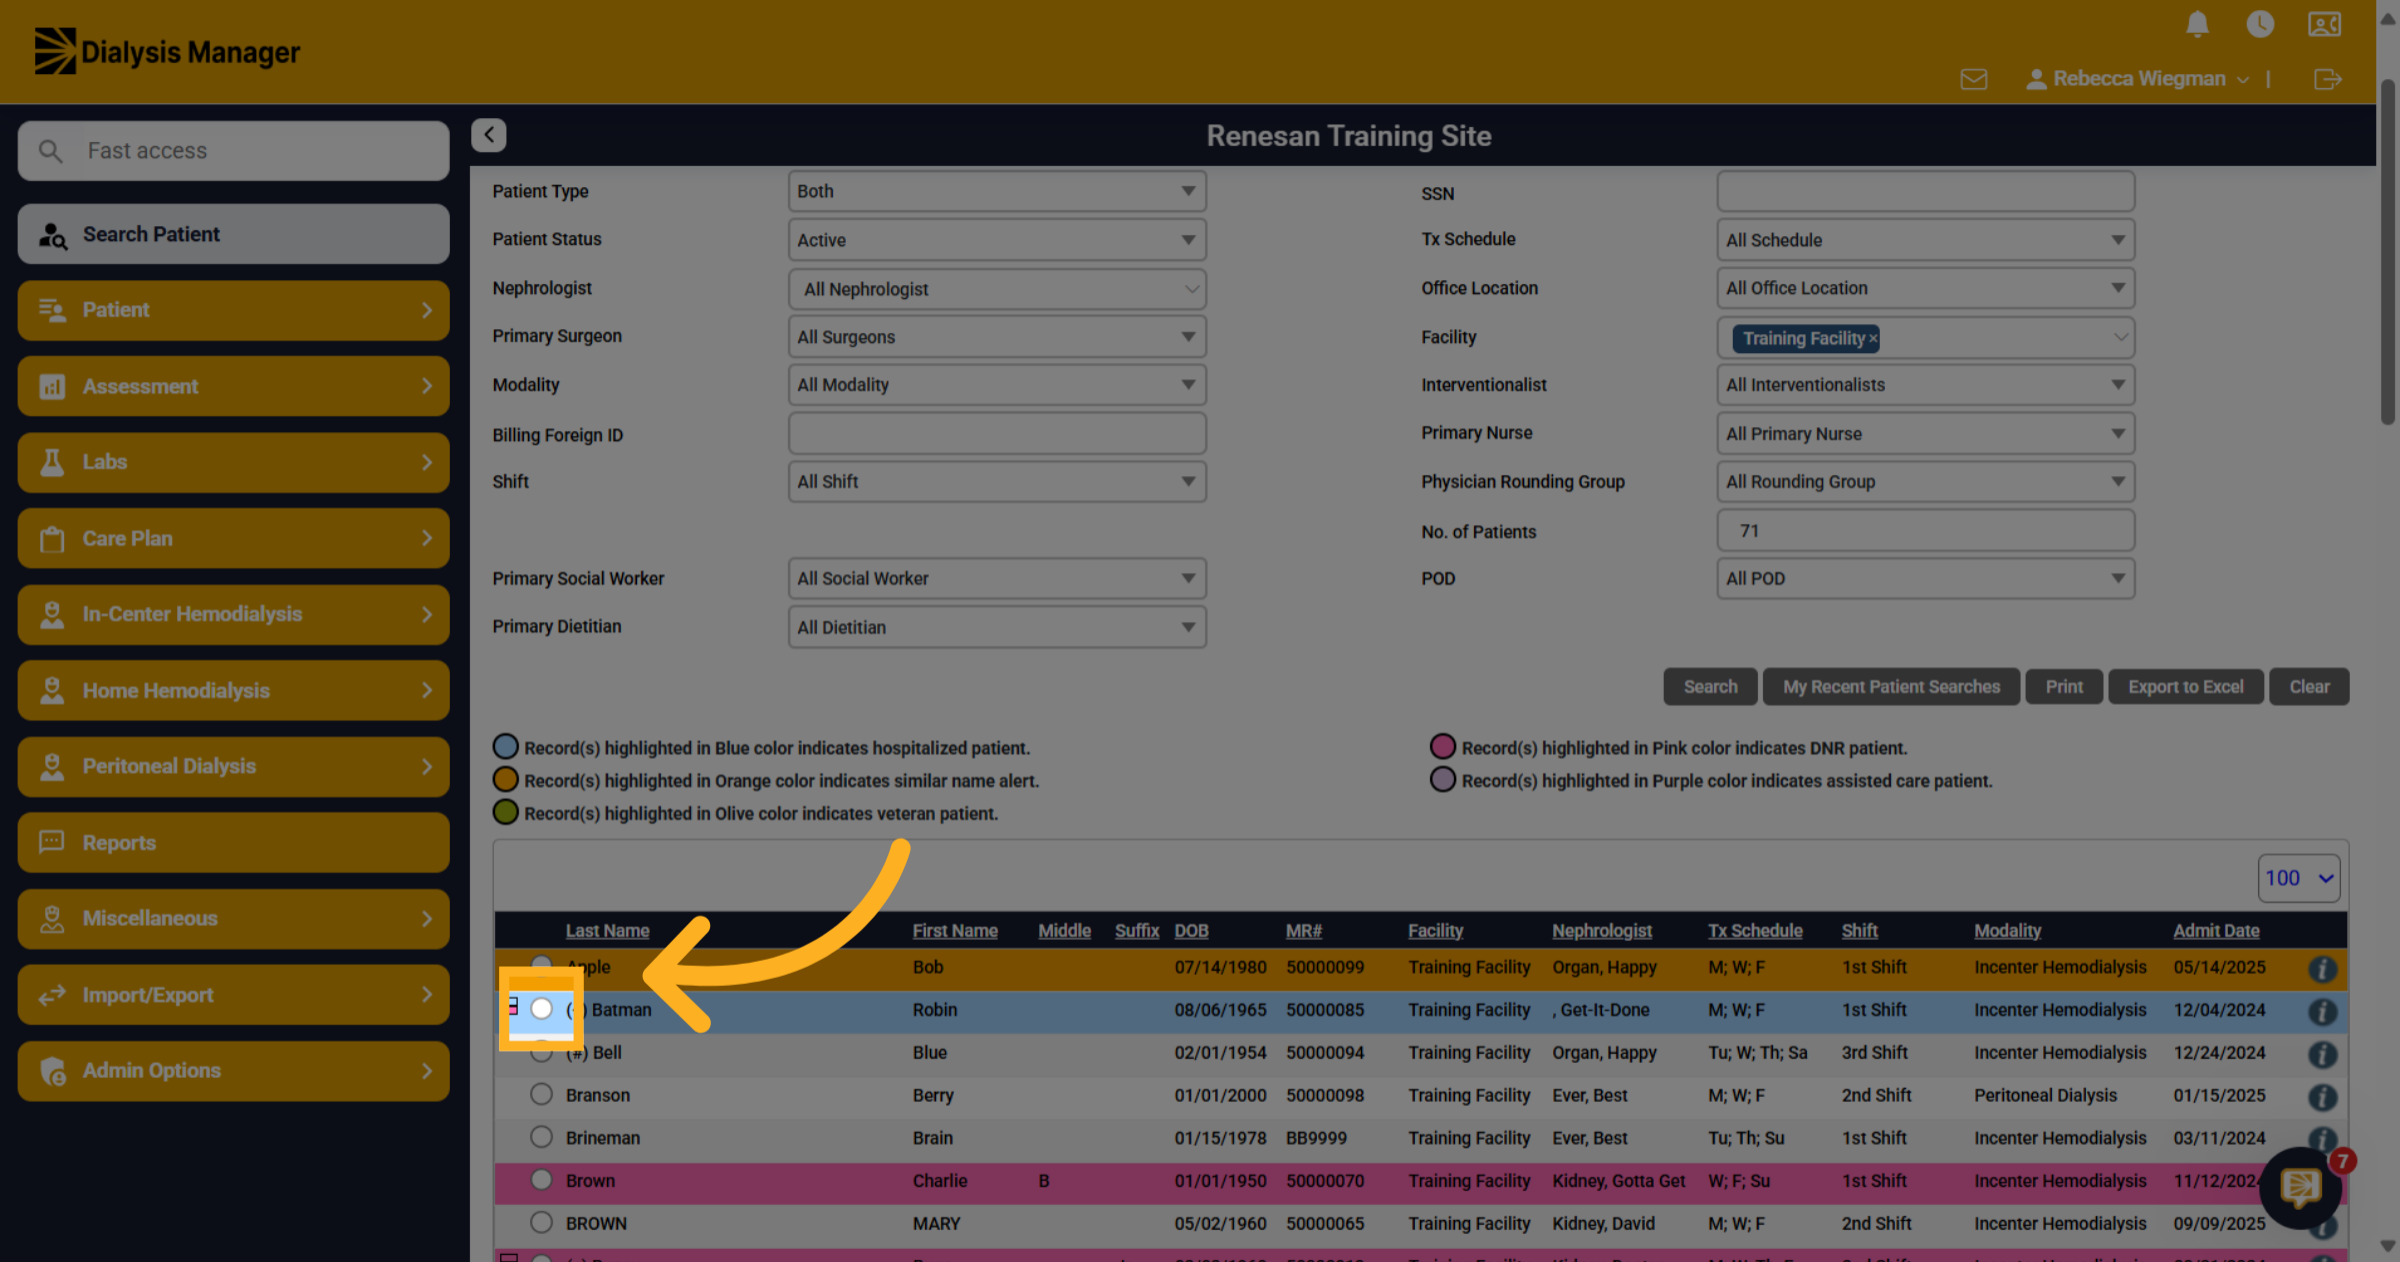Open the Patient Status dropdown
The width and height of the screenshot is (2400, 1262).
pyautogui.click(x=997, y=240)
